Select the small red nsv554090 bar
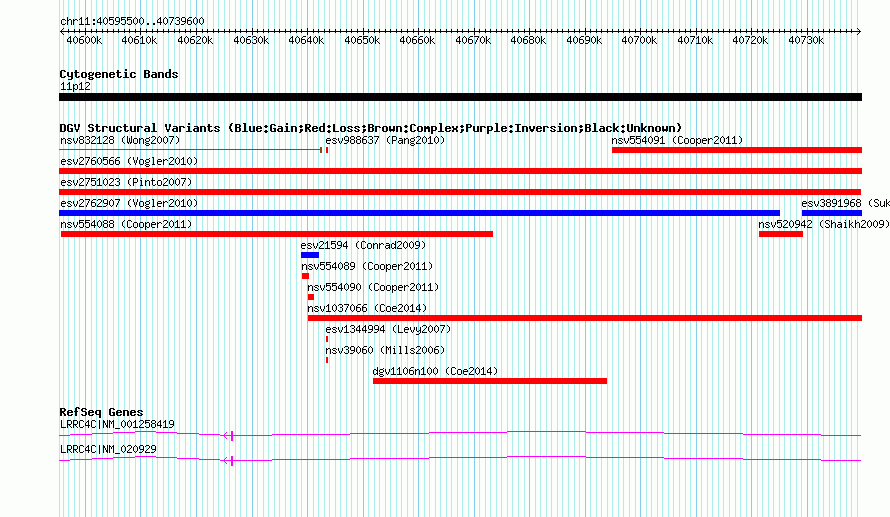Image resolution: width=890 pixels, height=517 pixels. [311, 297]
